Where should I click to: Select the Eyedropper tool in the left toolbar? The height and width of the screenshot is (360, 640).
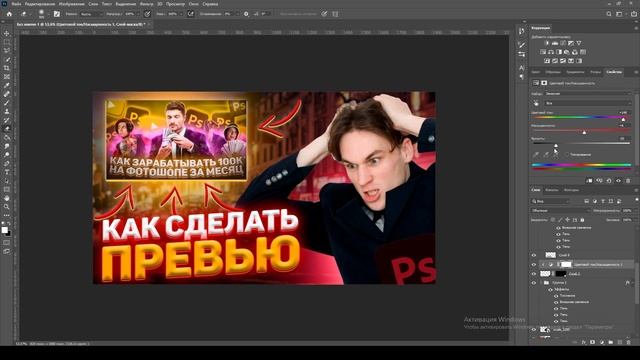point(7,85)
